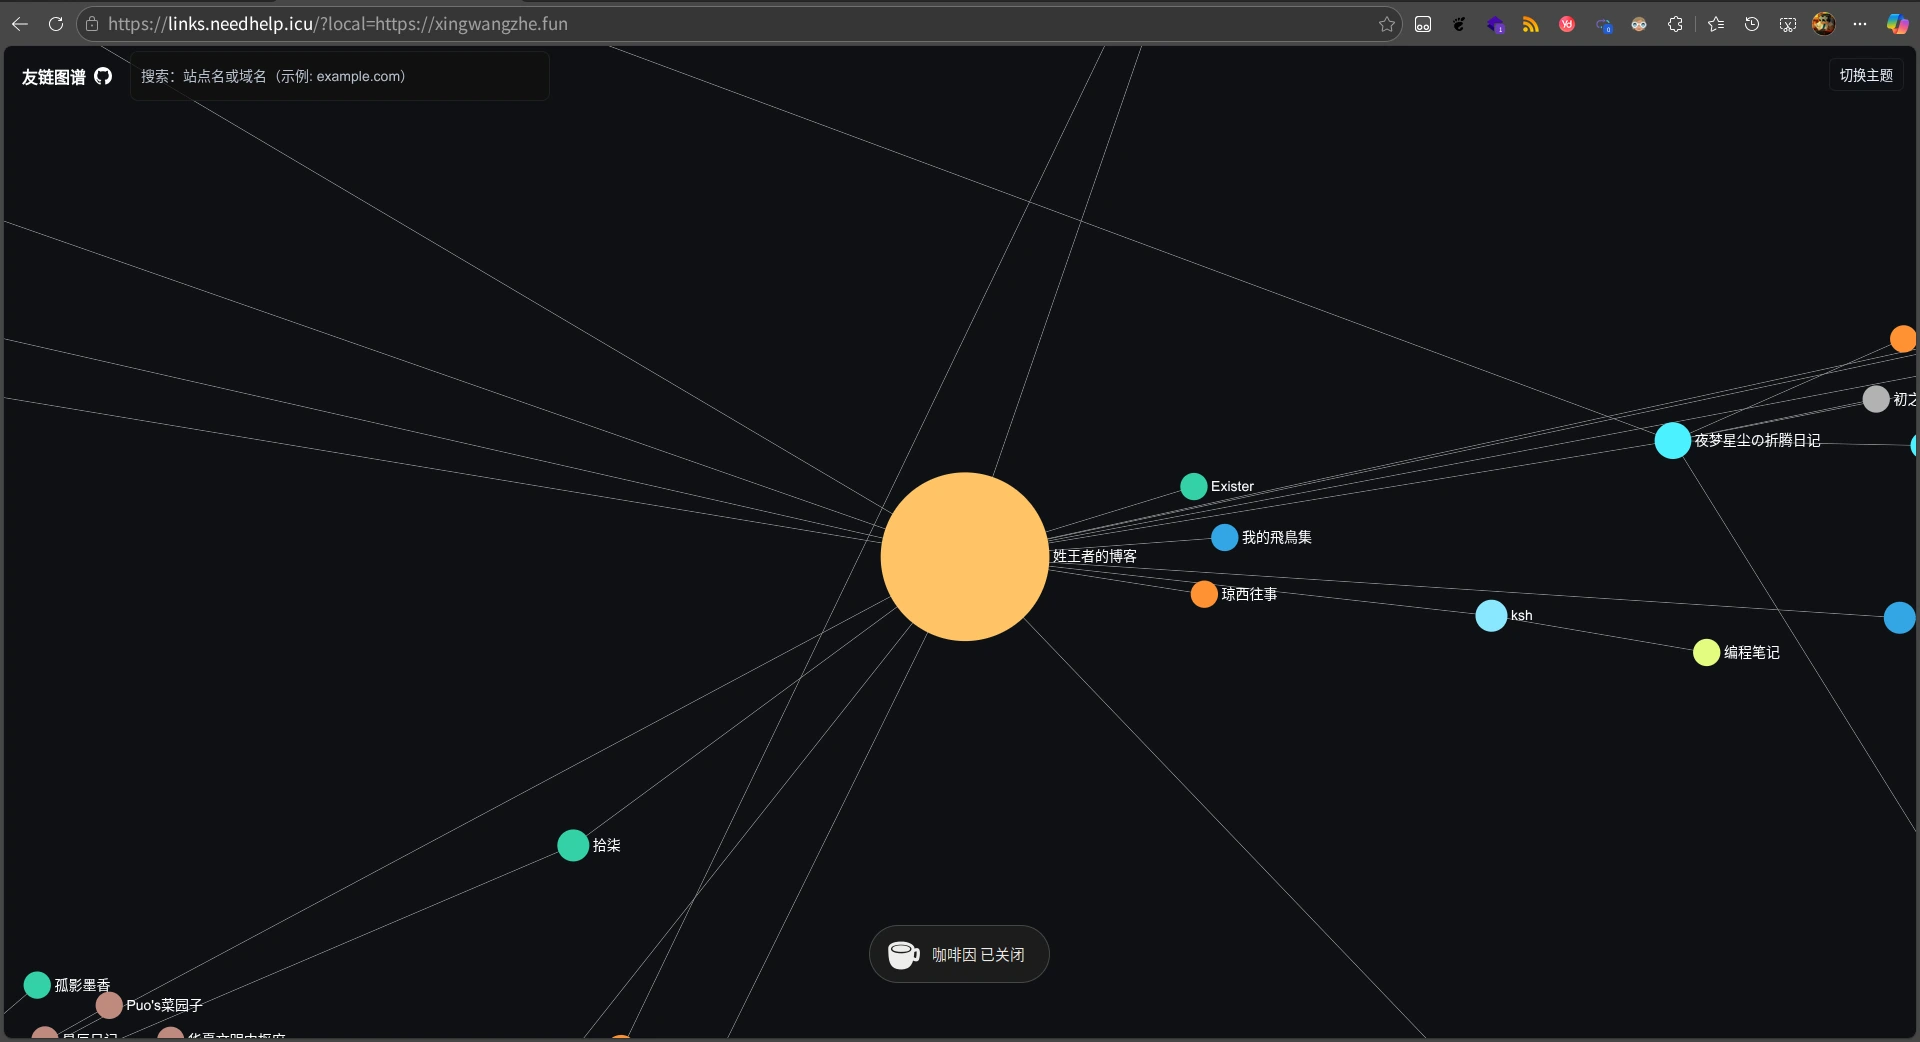Open the browser Extensions puzzle icon
This screenshot has width=1920, height=1042.
1675,24
